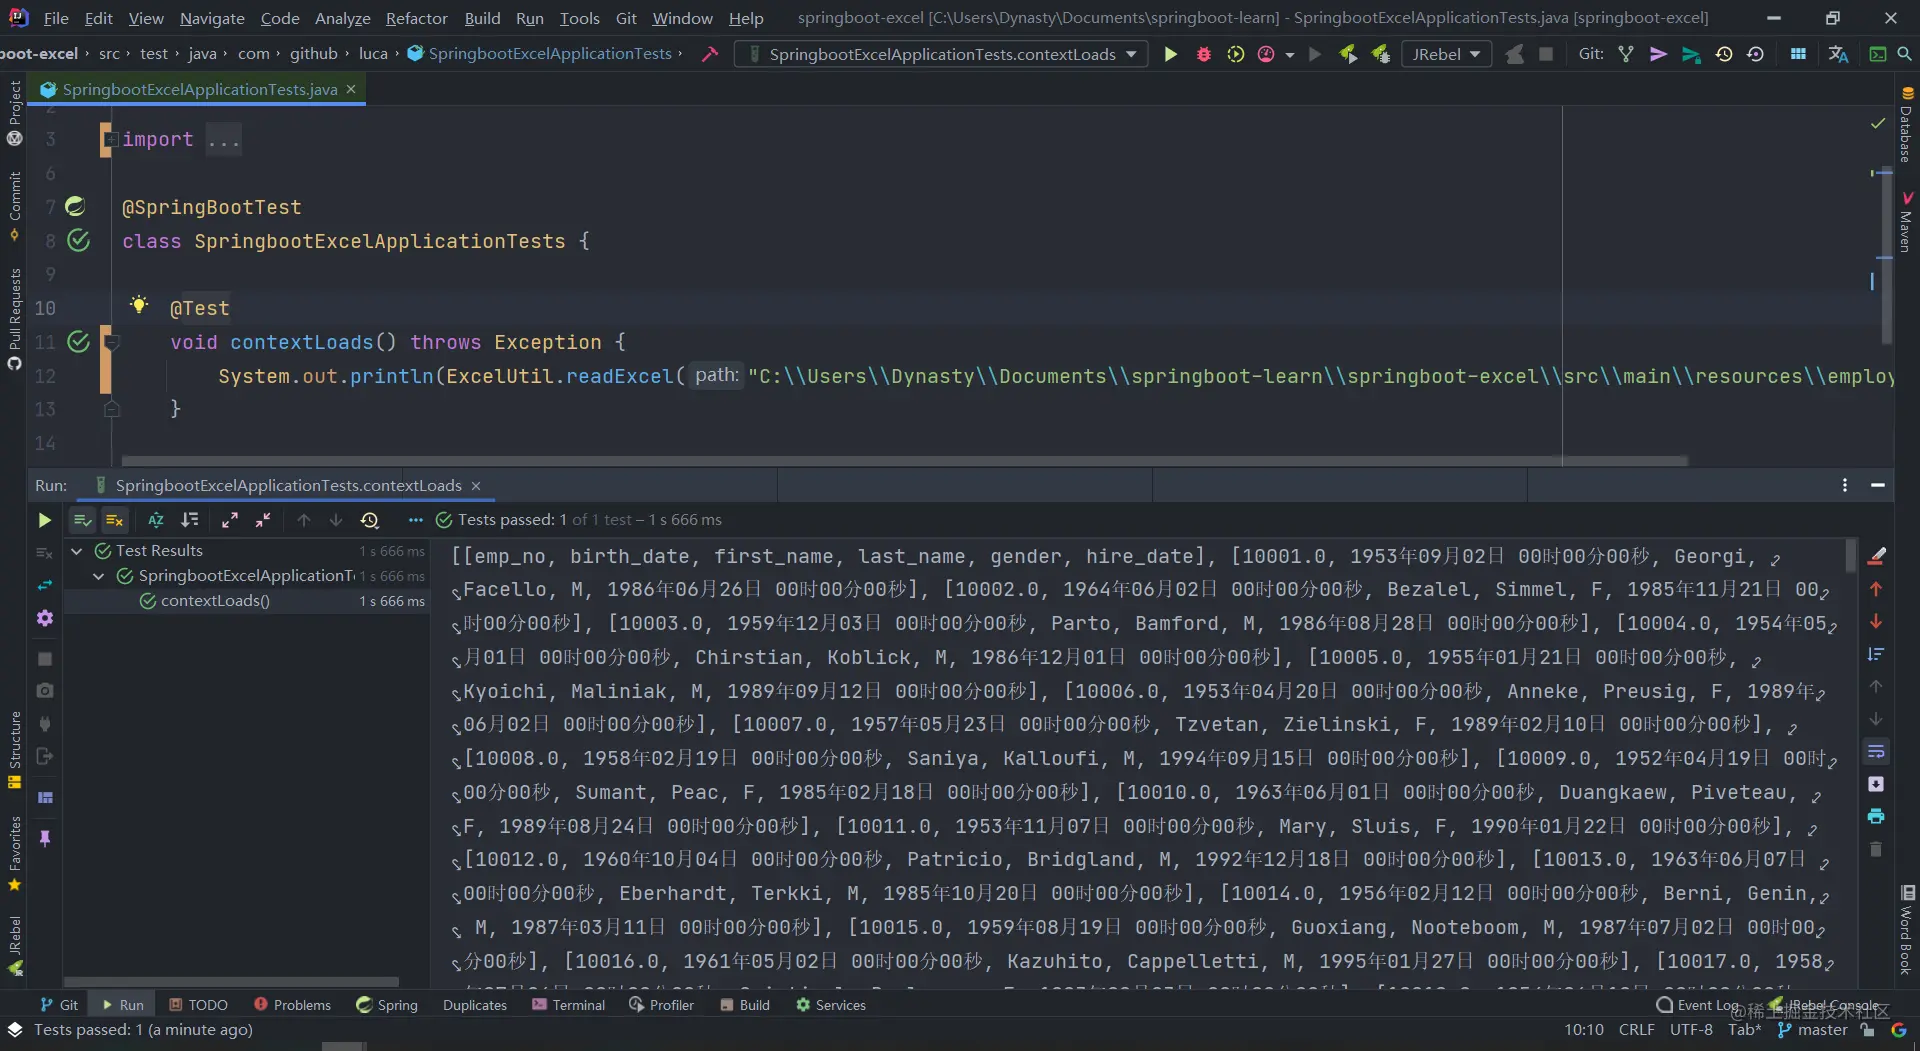Open the Analyze menu
The image size is (1920, 1051).
(343, 18)
